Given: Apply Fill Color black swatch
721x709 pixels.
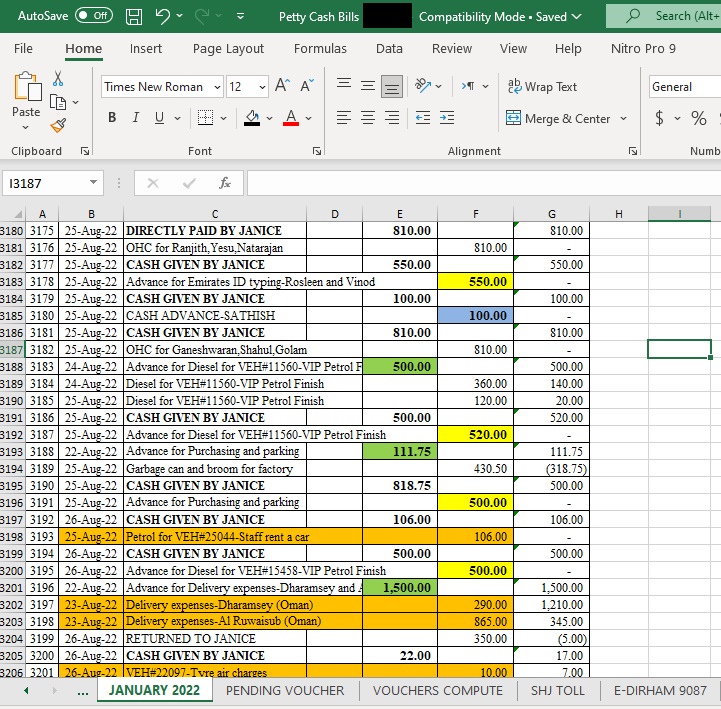Looking at the screenshot, I should click(x=252, y=118).
